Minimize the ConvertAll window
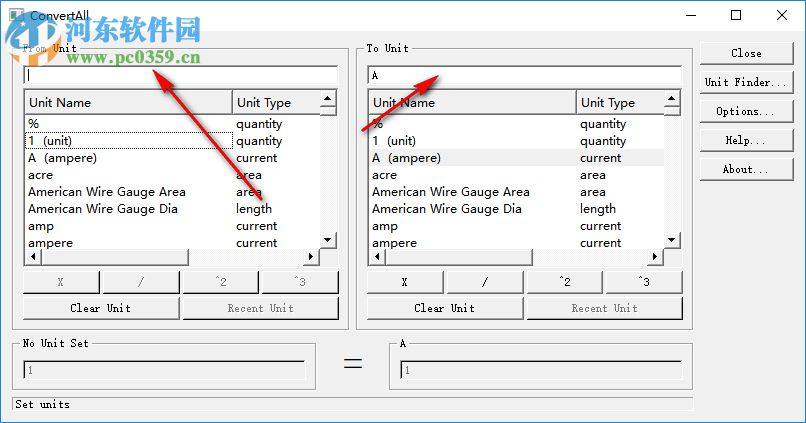Image resolution: width=806 pixels, height=423 pixels. tap(691, 15)
